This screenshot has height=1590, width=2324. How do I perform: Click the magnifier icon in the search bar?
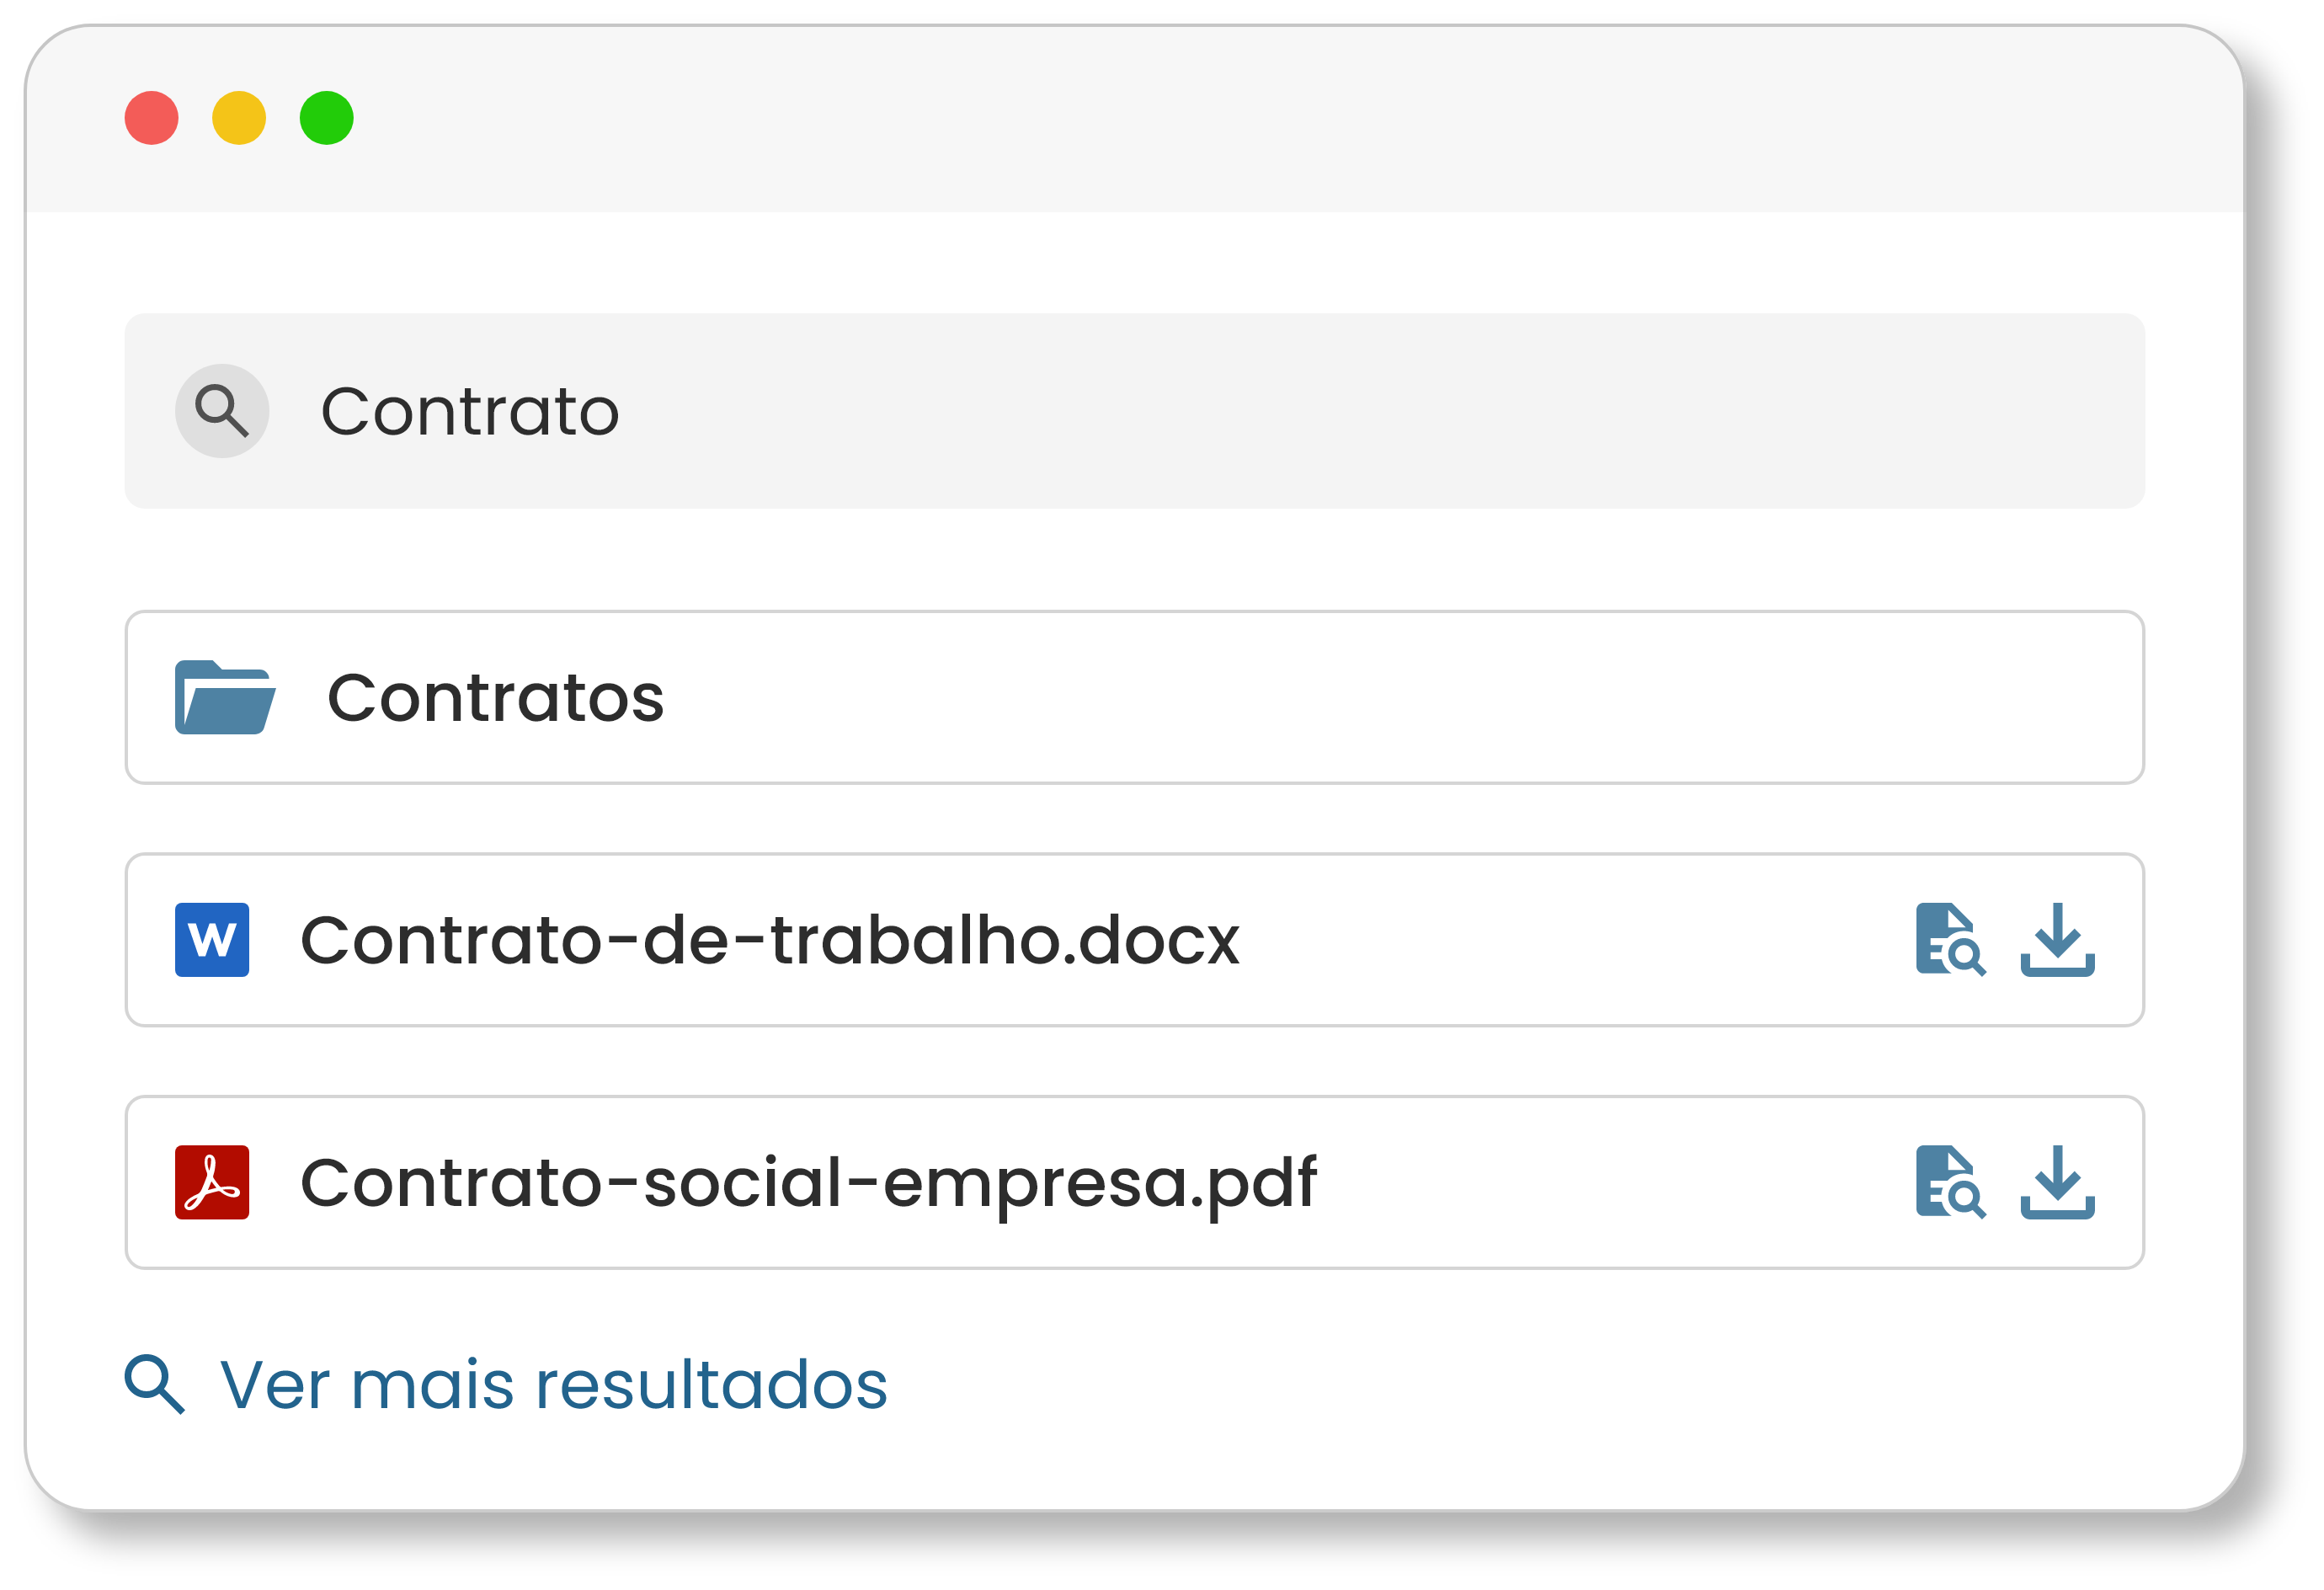222,411
